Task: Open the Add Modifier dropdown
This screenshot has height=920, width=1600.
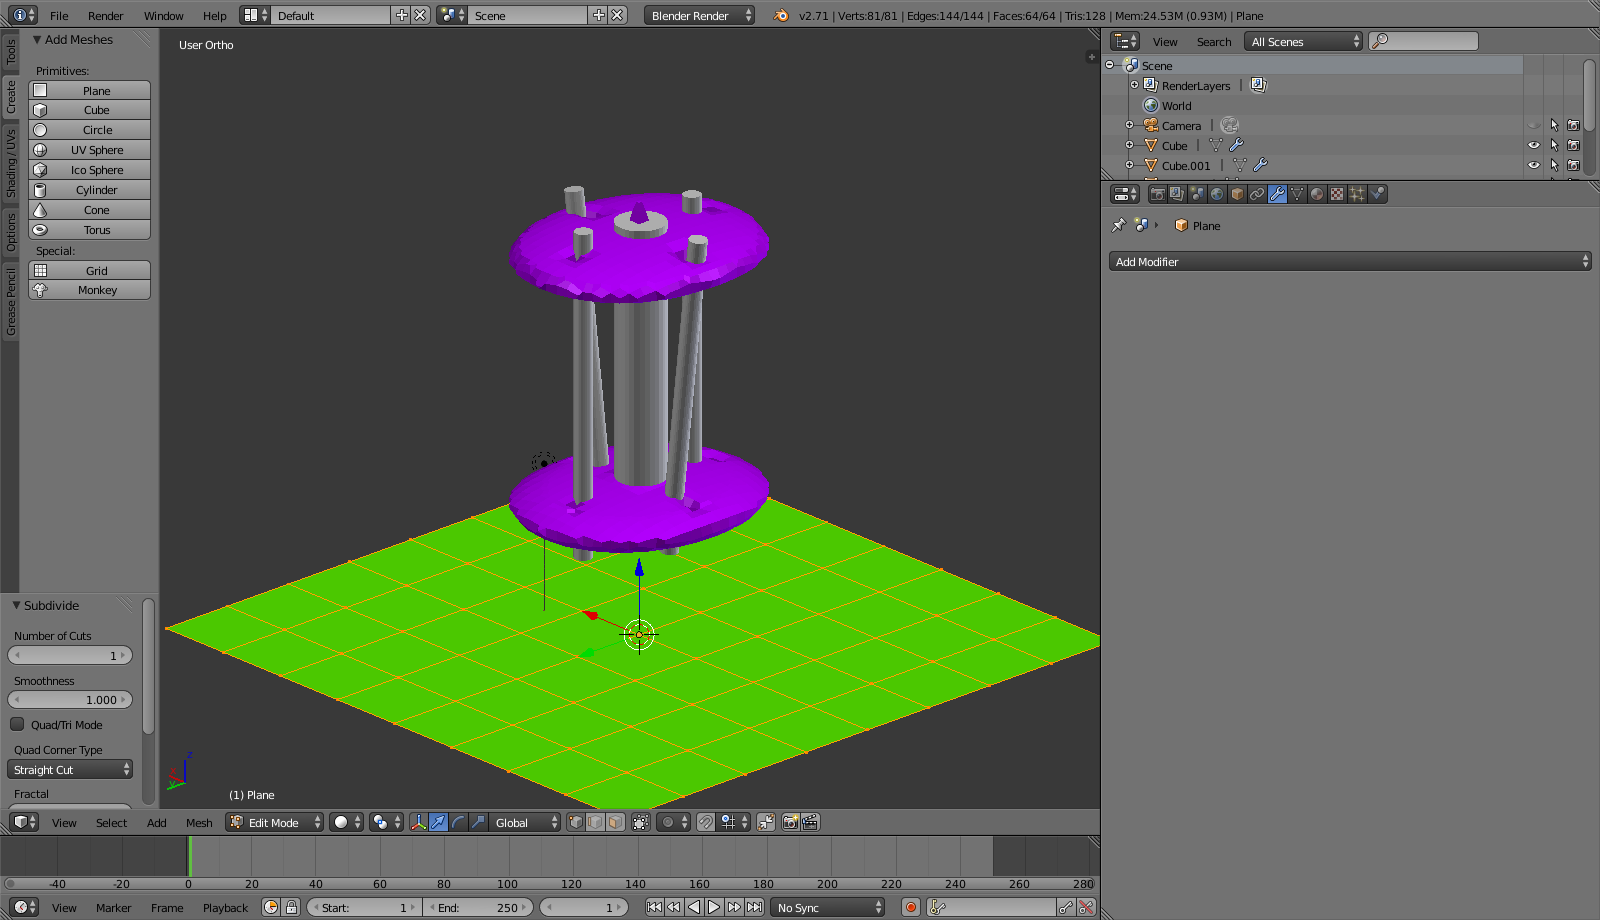Action: [x=1349, y=261]
